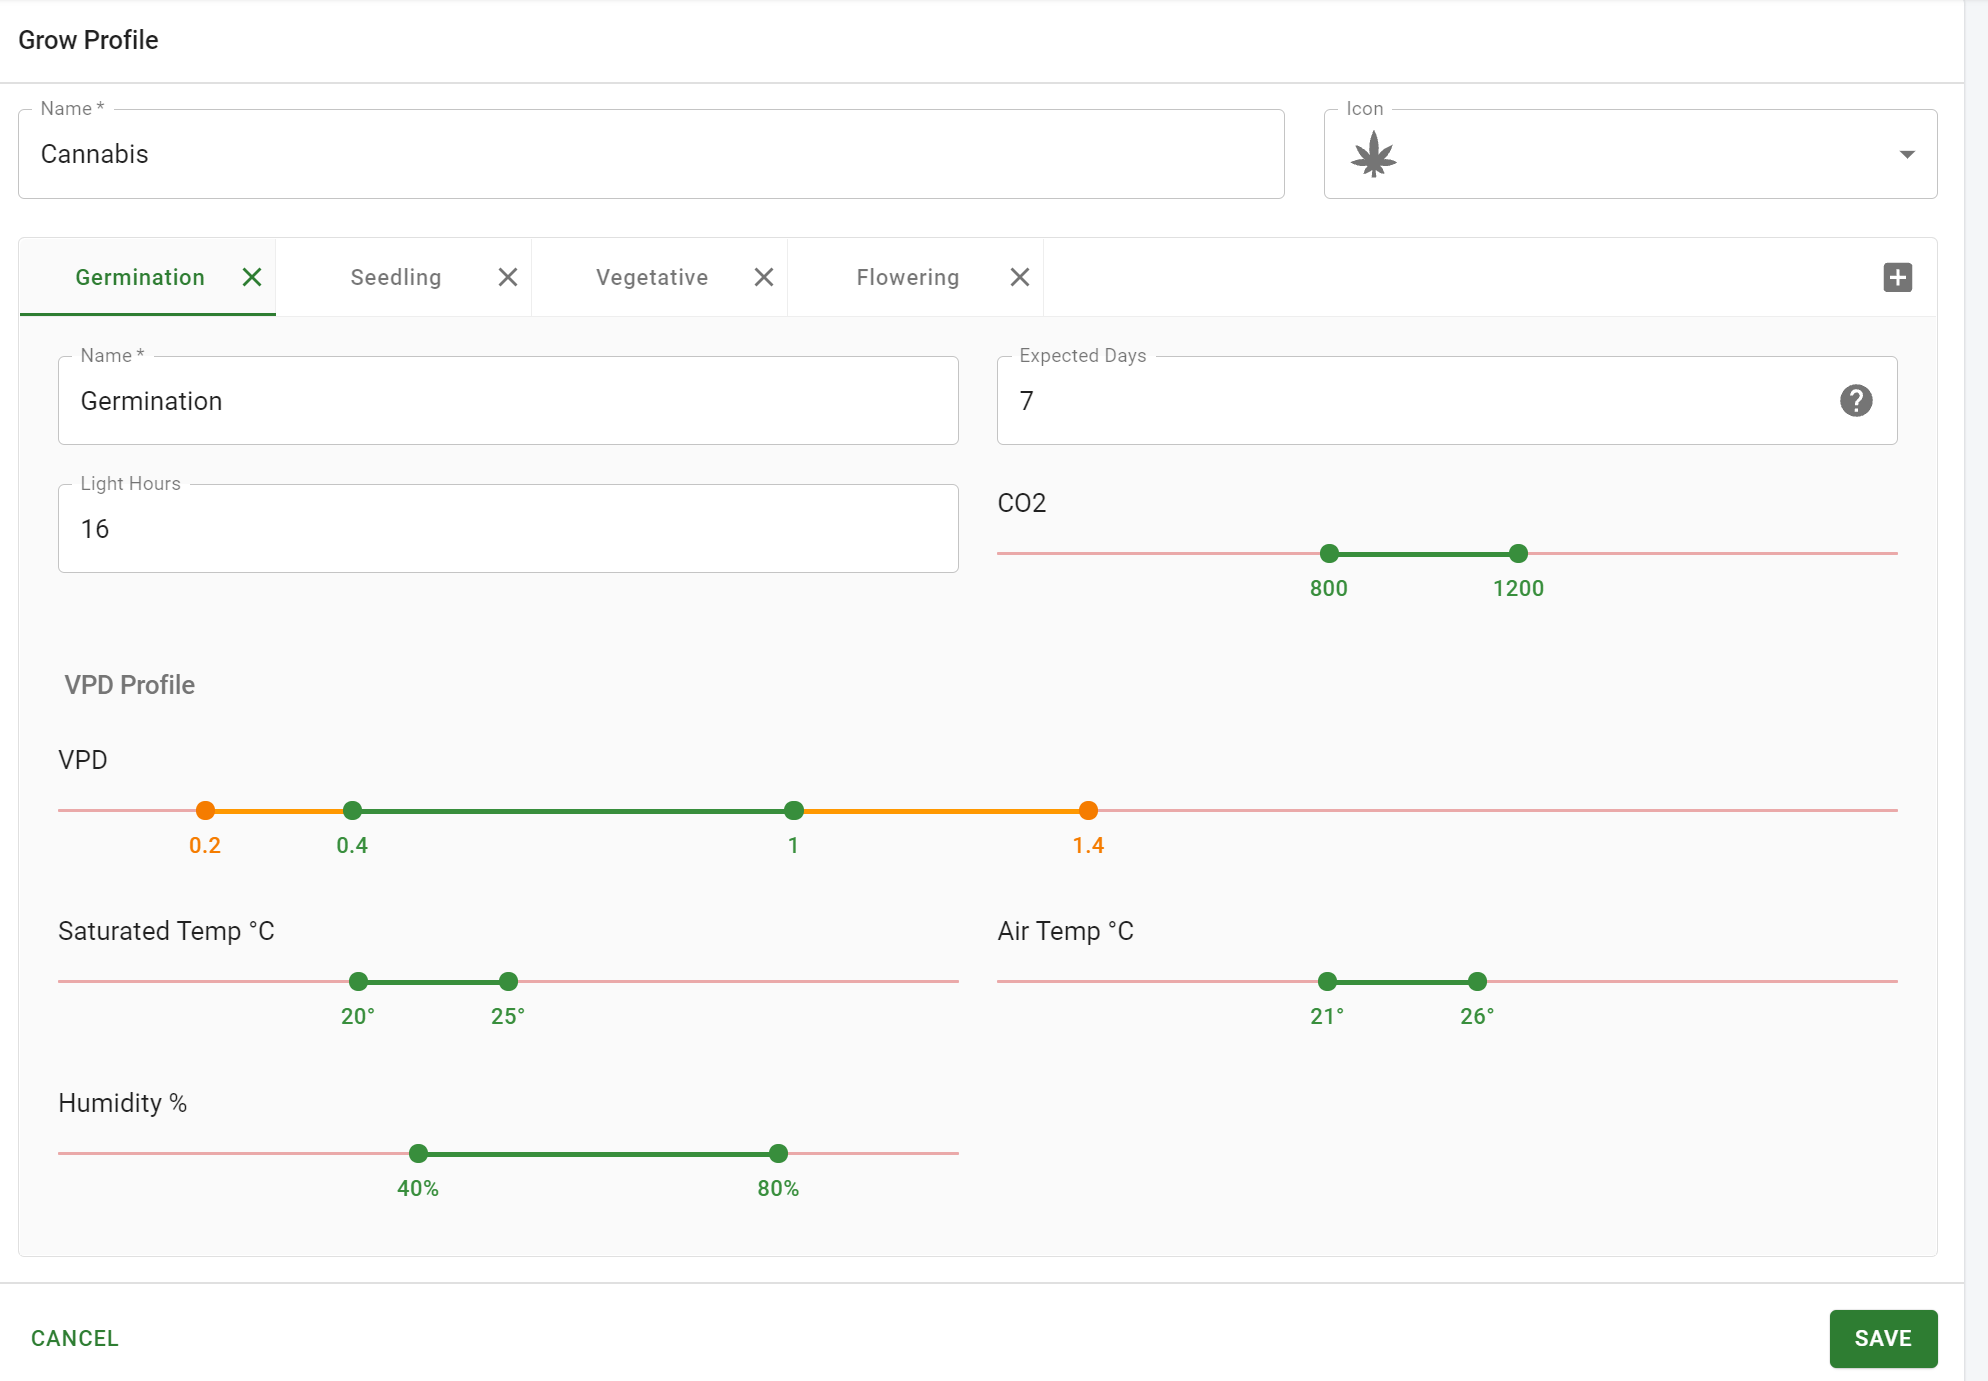Grab the VPD 1.4 orange handle
Image resolution: width=1988 pixels, height=1381 pixels.
pos(1088,810)
